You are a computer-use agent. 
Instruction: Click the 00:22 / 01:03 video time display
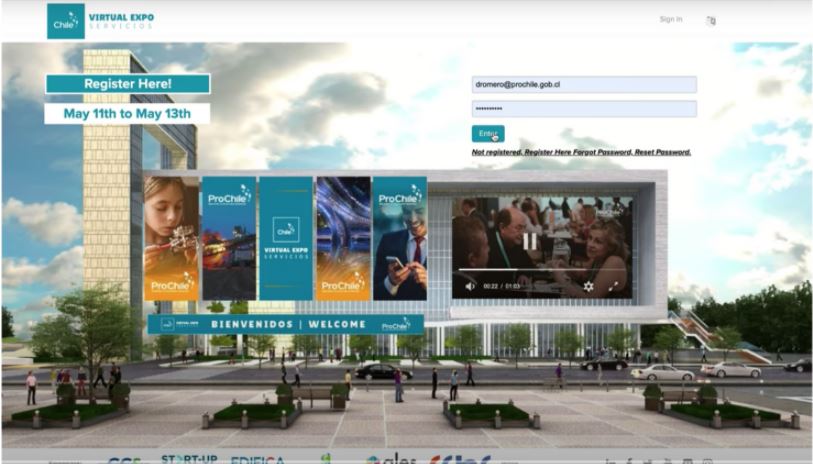pos(501,286)
